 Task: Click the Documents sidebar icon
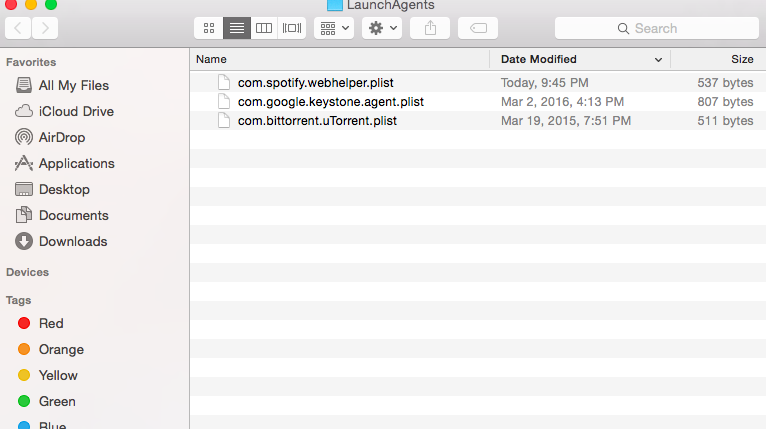(x=23, y=214)
